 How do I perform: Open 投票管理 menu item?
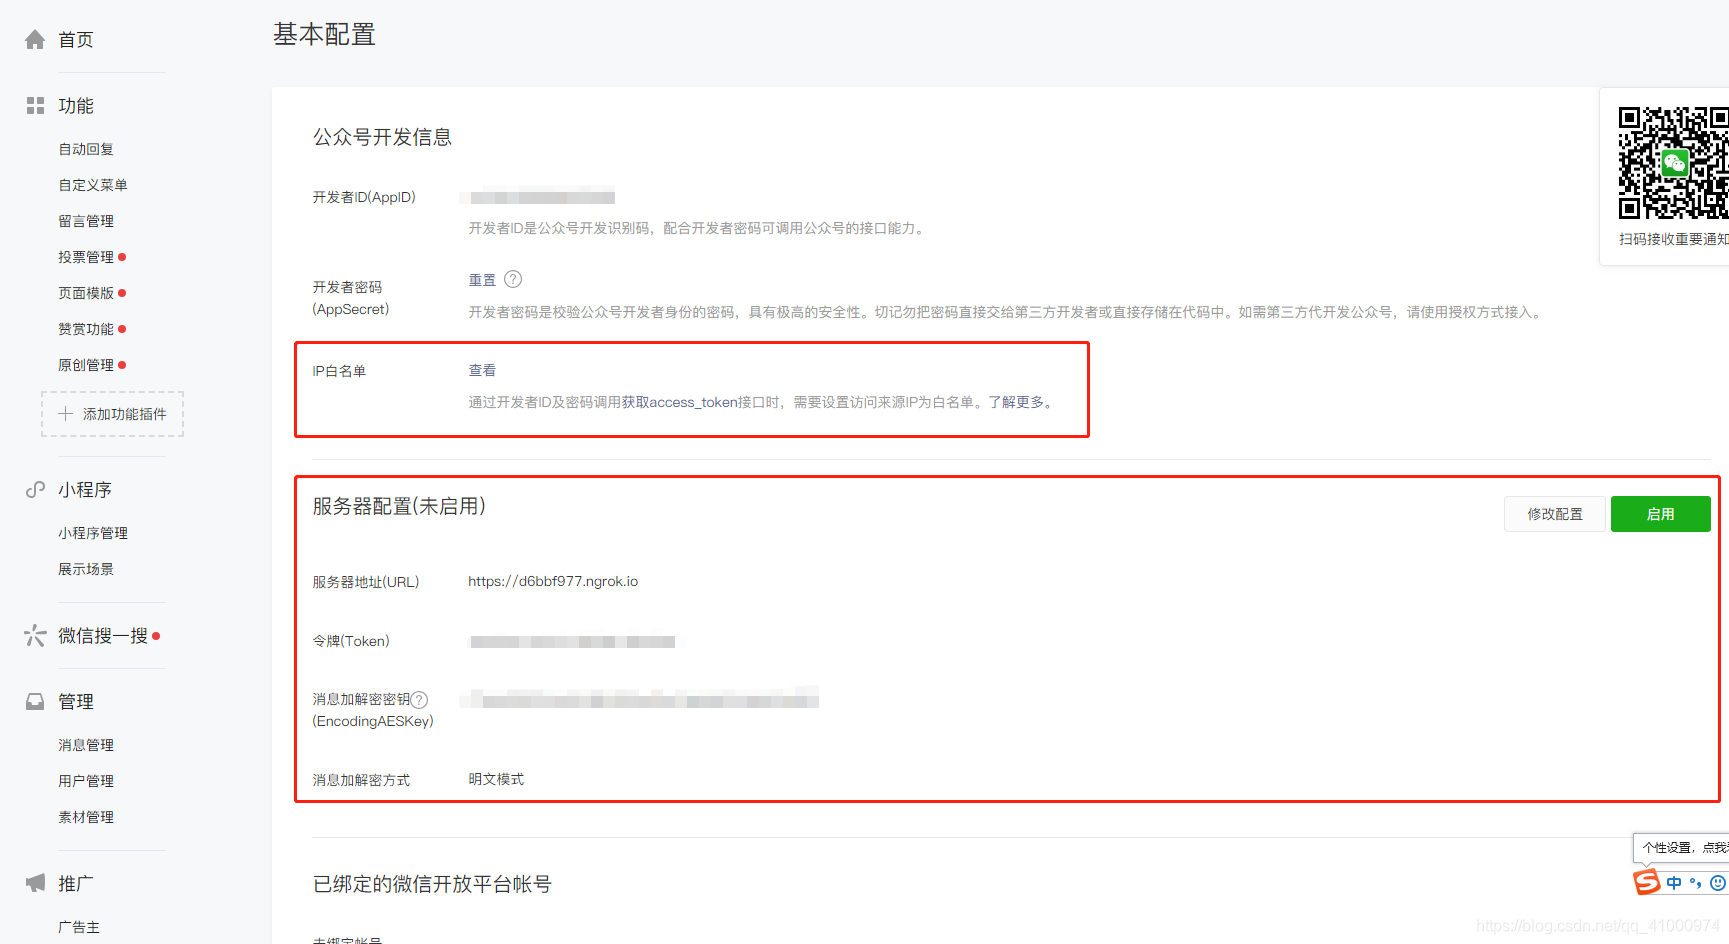[x=86, y=257]
